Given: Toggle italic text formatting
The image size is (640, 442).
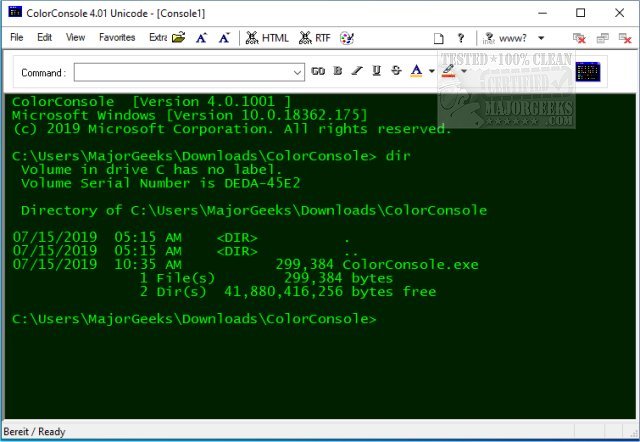Looking at the screenshot, I should click(357, 72).
